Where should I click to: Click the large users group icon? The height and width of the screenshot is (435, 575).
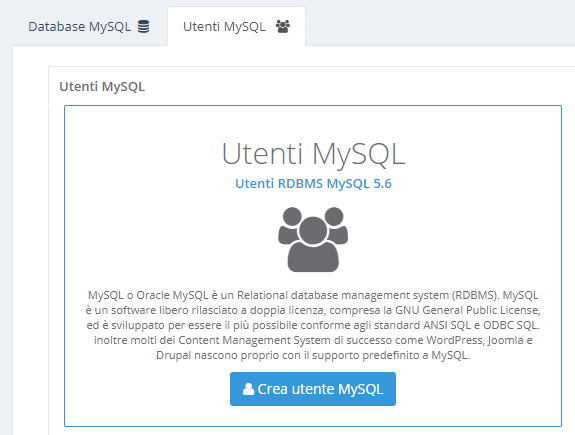[313, 240]
